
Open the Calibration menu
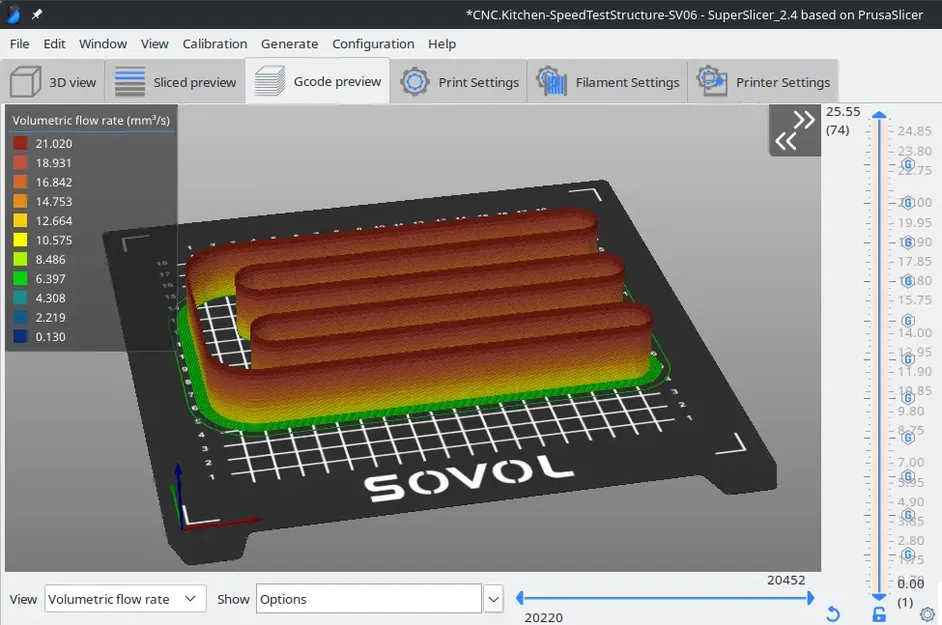click(214, 44)
